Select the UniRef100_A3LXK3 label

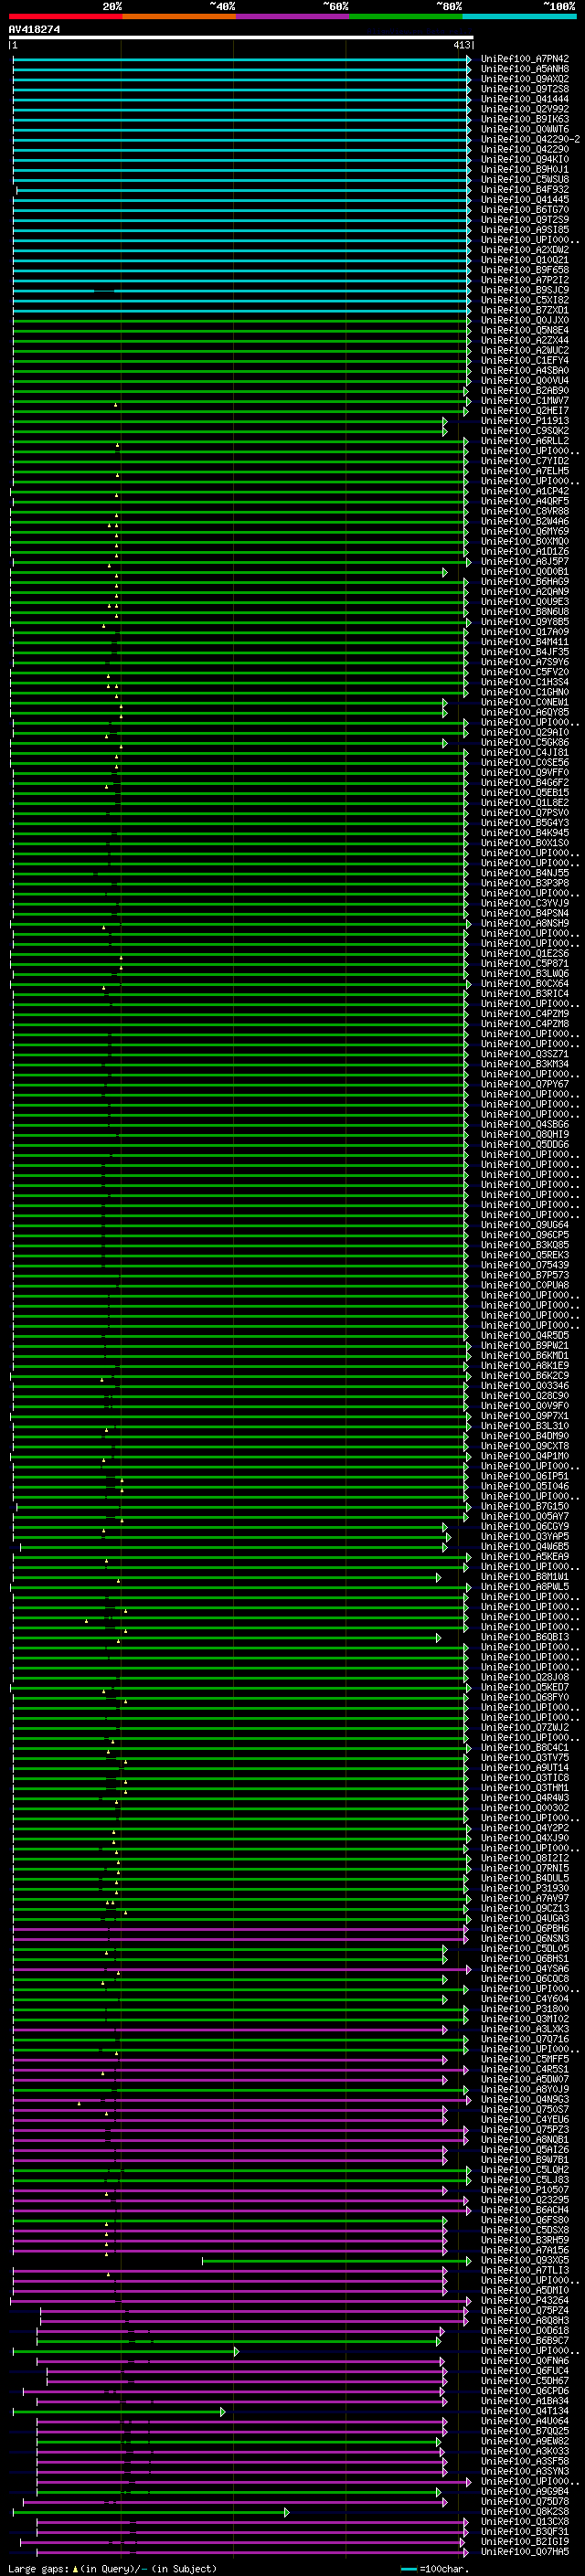[524, 2028]
